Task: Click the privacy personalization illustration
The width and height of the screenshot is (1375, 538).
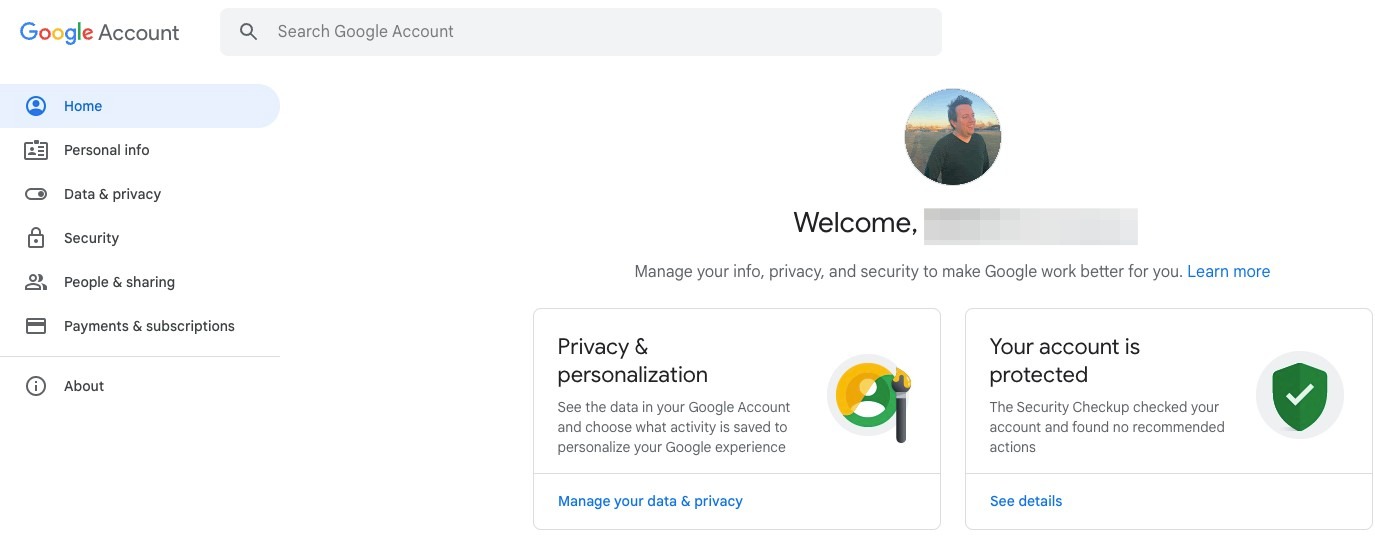Action: (870, 397)
